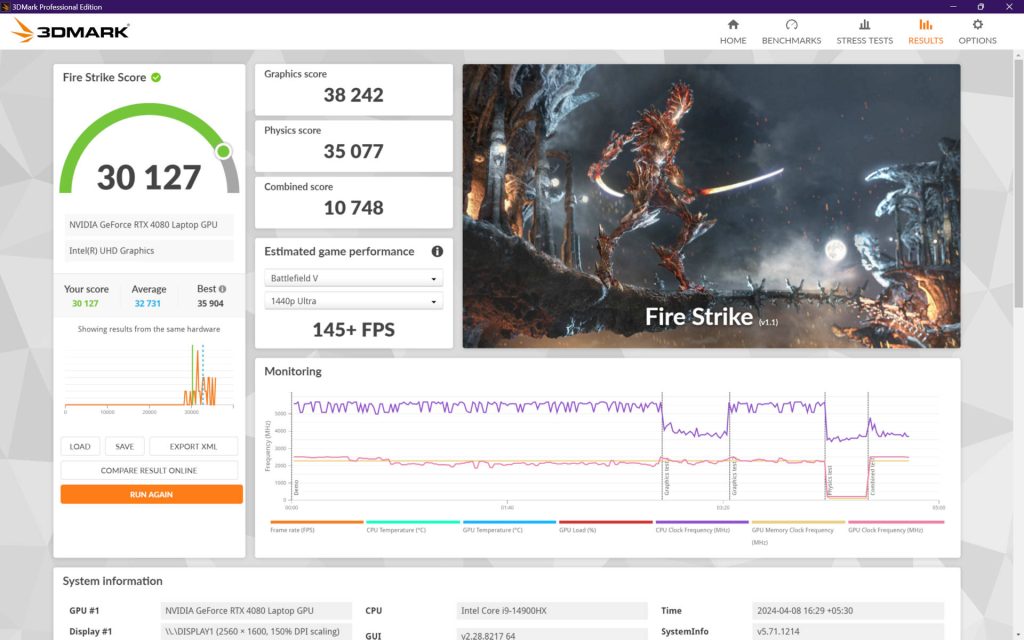
Task: Click the info icon beside Best score
Action: tap(223, 289)
